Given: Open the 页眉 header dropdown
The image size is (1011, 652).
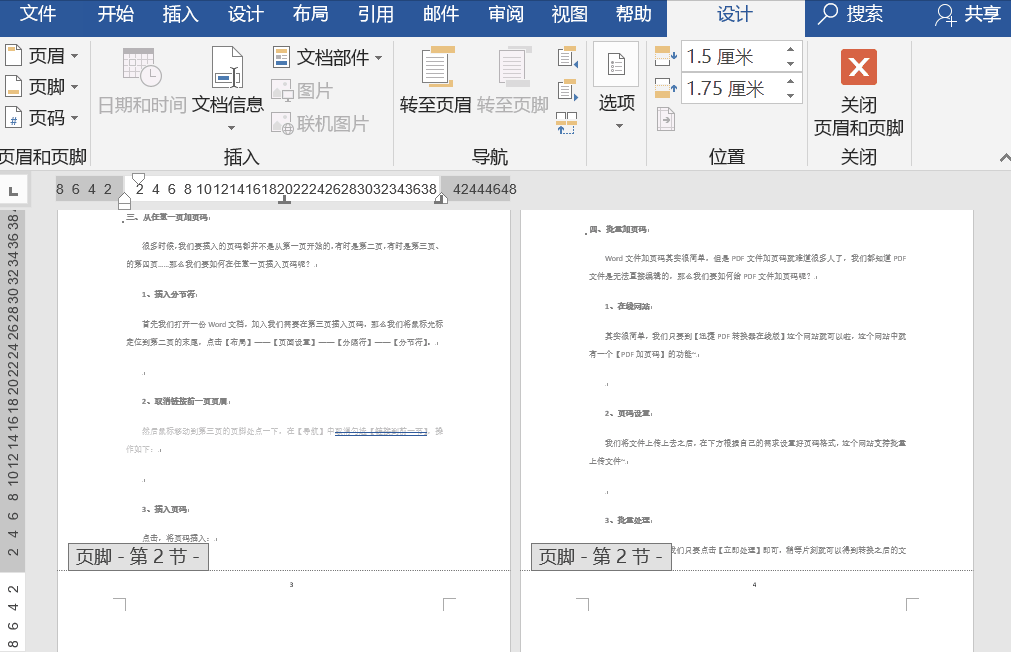Looking at the screenshot, I should [x=42, y=56].
